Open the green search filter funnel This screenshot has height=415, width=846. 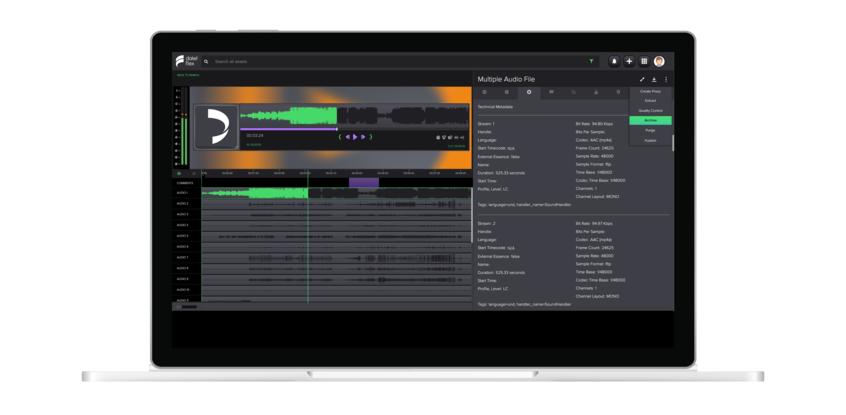[591, 62]
